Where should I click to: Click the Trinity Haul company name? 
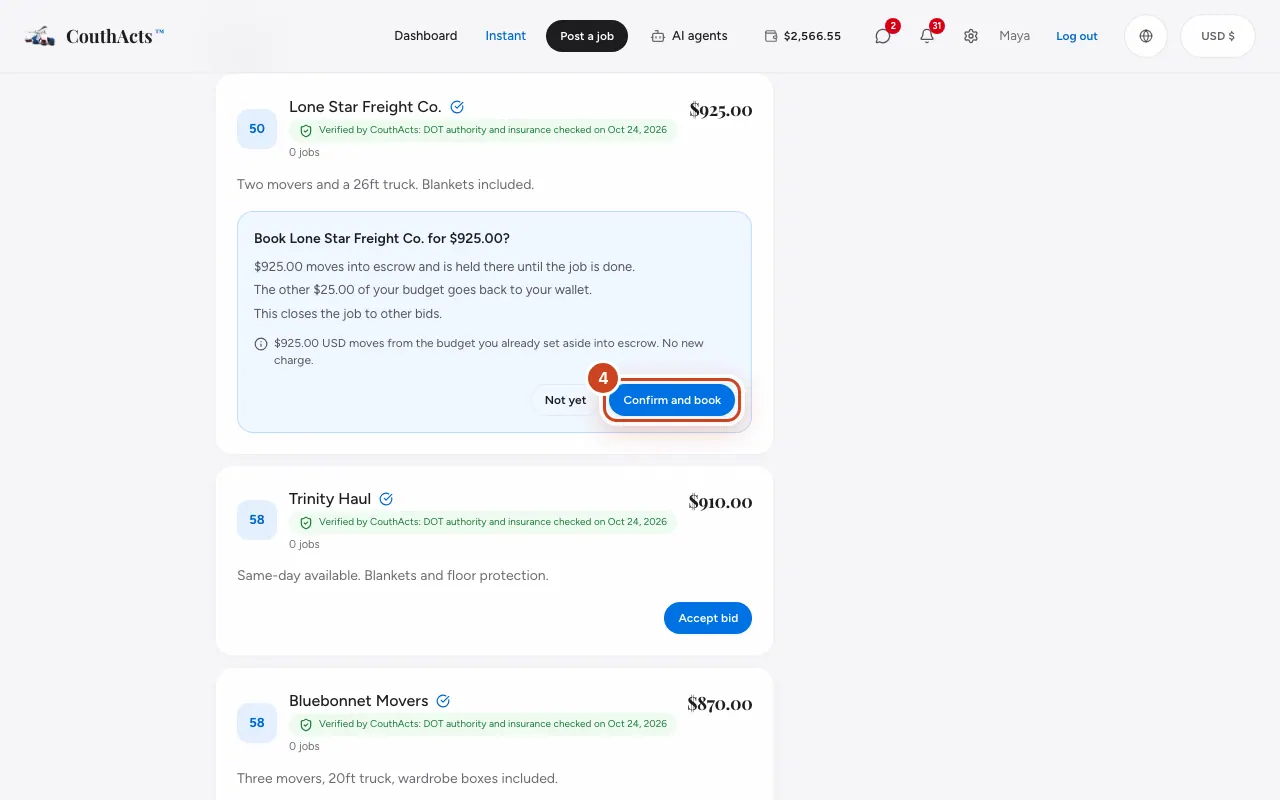pyautogui.click(x=330, y=499)
